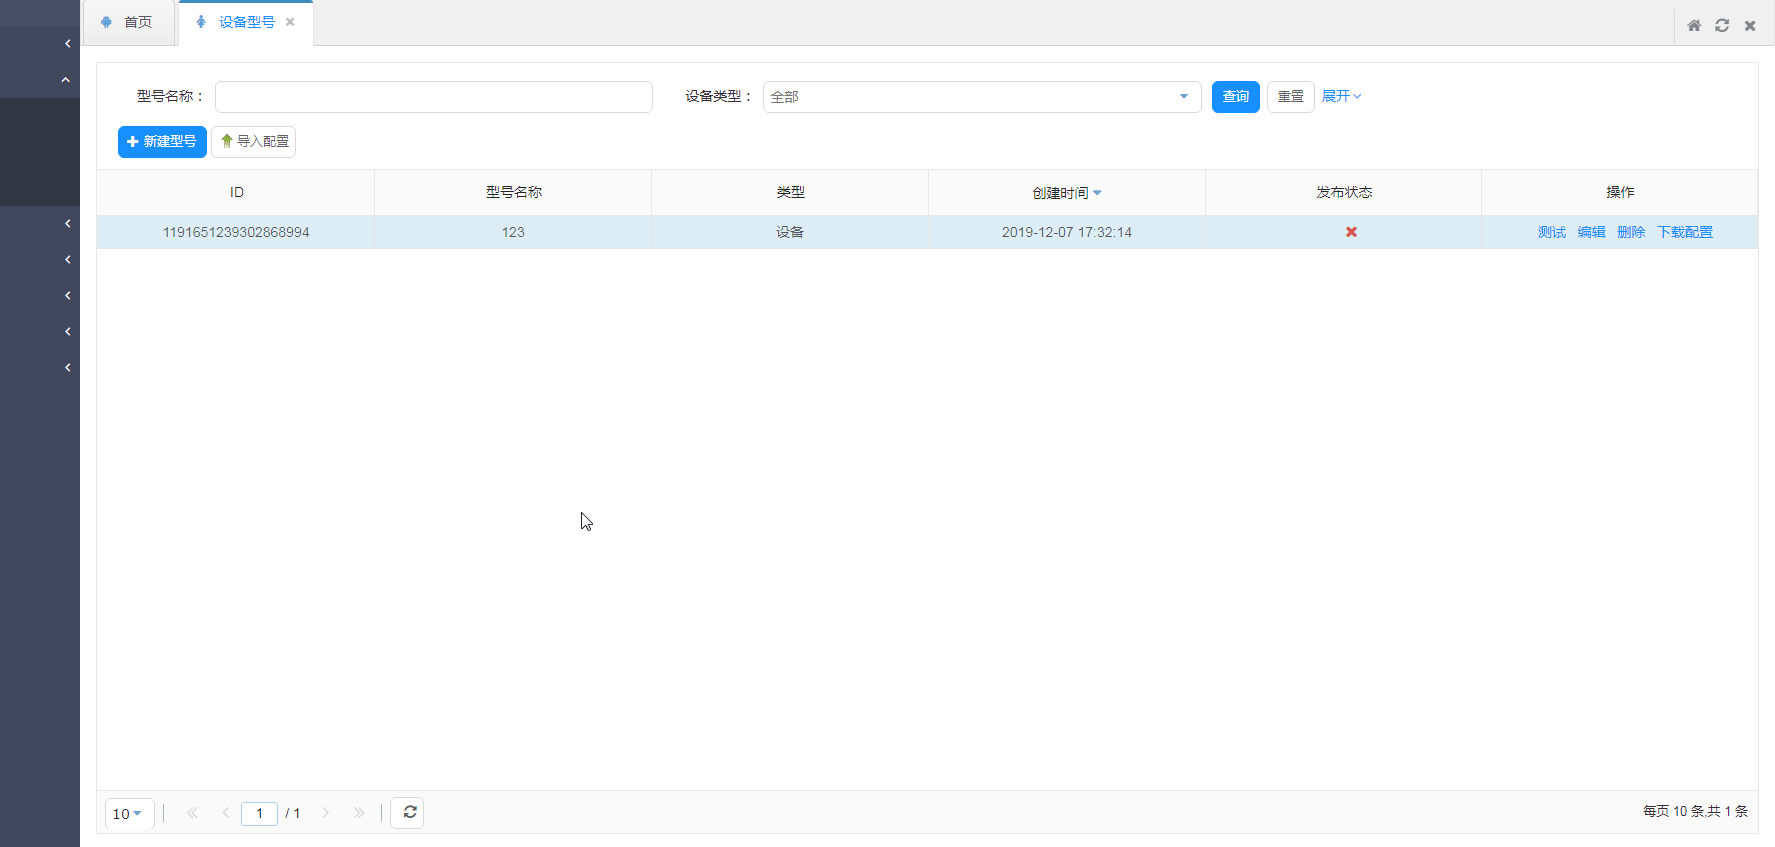Viewport: 1775px width, 847px height.
Task: Click the previous page arrow
Action: point(226,813)
